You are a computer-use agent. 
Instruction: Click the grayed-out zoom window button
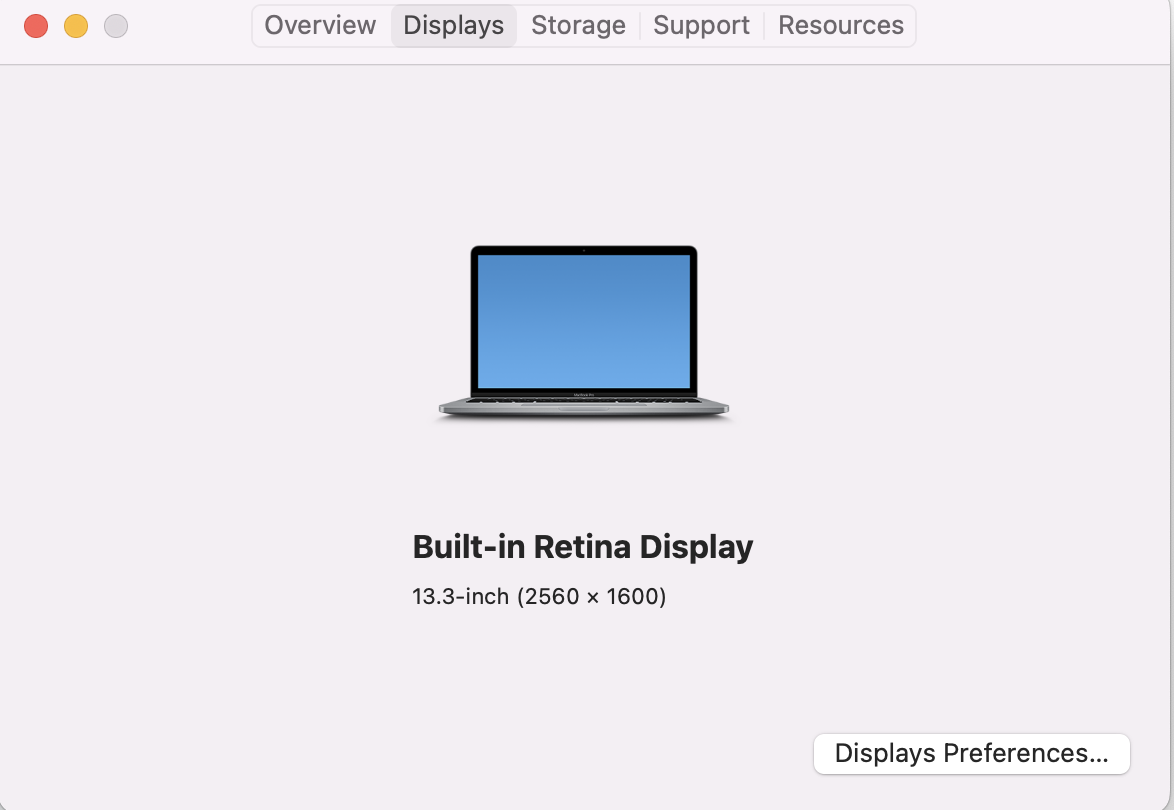tap(116, 26)
